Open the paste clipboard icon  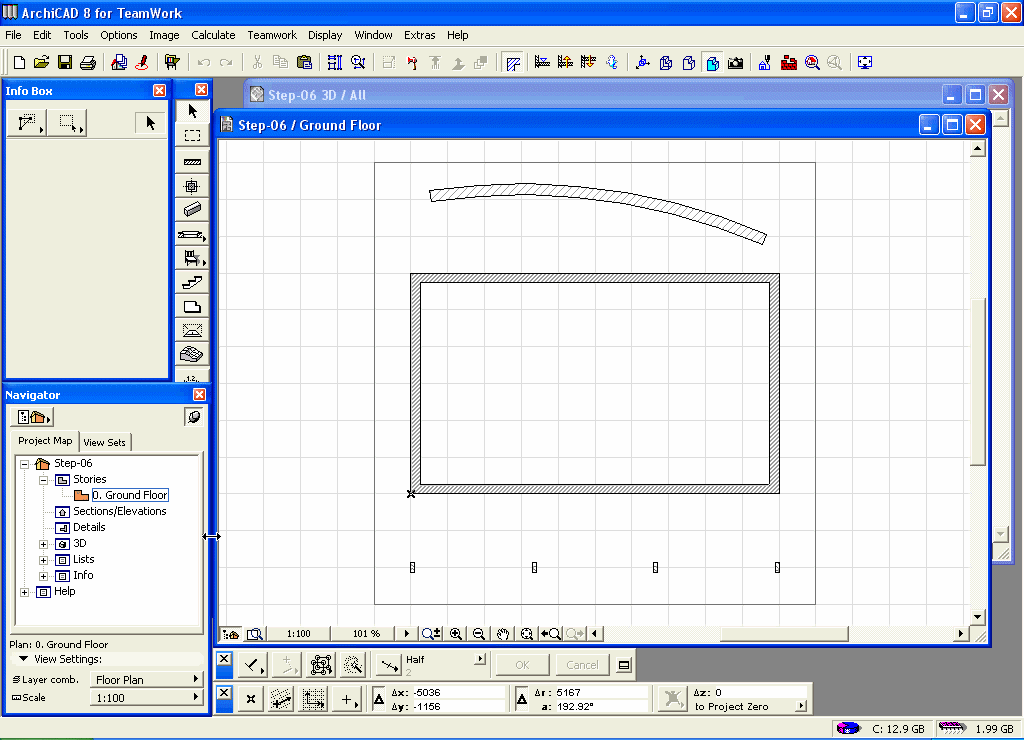pos(304,62)
